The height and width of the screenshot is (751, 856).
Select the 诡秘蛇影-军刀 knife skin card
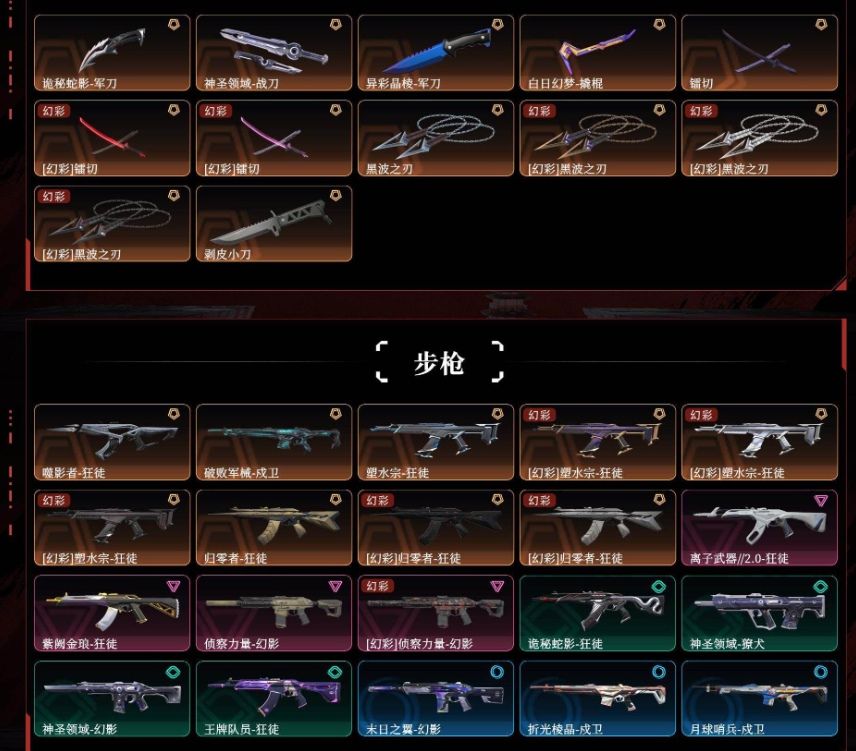click(112, 53)
